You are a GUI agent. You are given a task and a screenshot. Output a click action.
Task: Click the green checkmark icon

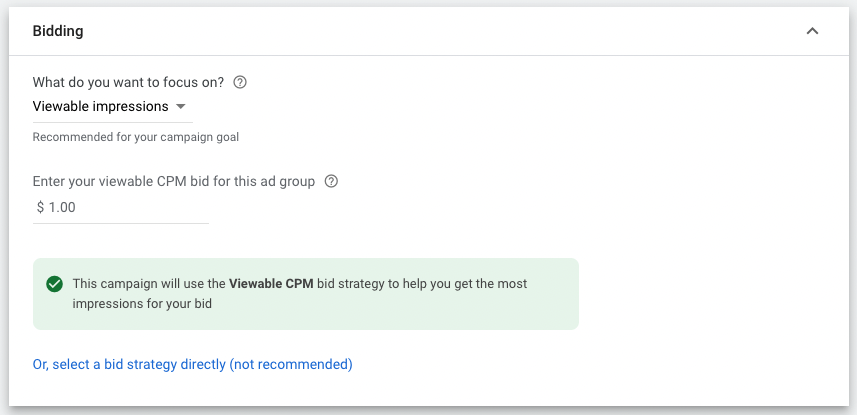[x=55, y=284]
